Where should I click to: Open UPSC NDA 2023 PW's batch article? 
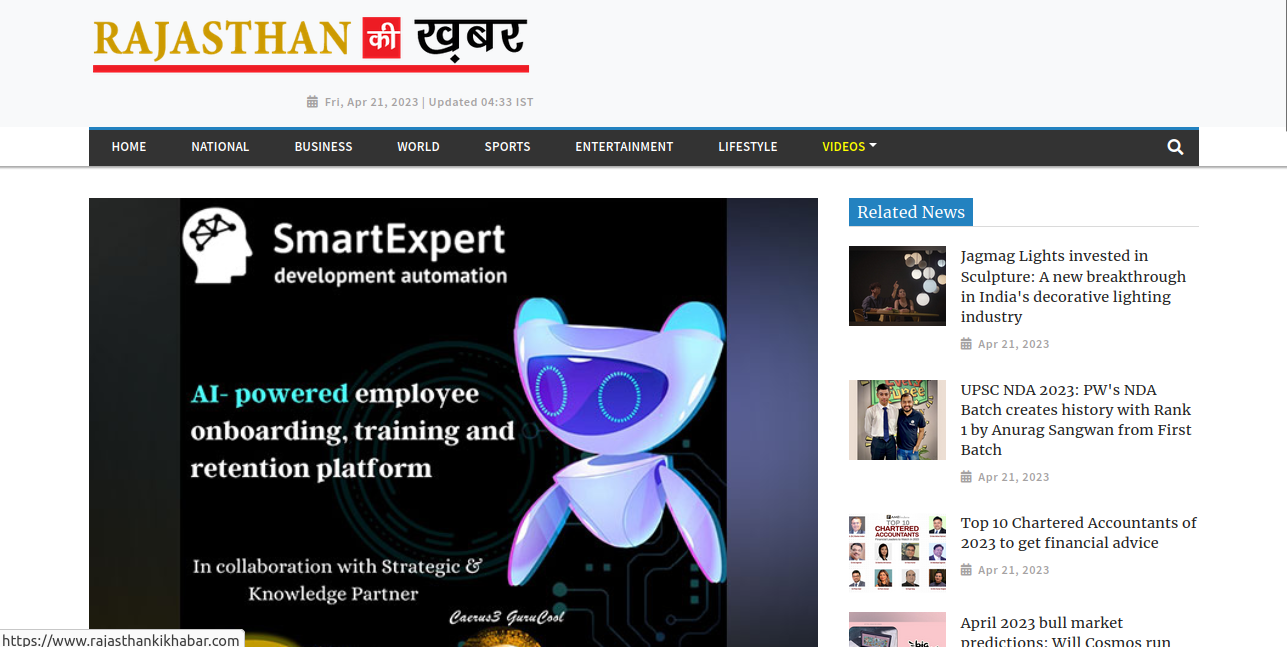coord(1076,420)
